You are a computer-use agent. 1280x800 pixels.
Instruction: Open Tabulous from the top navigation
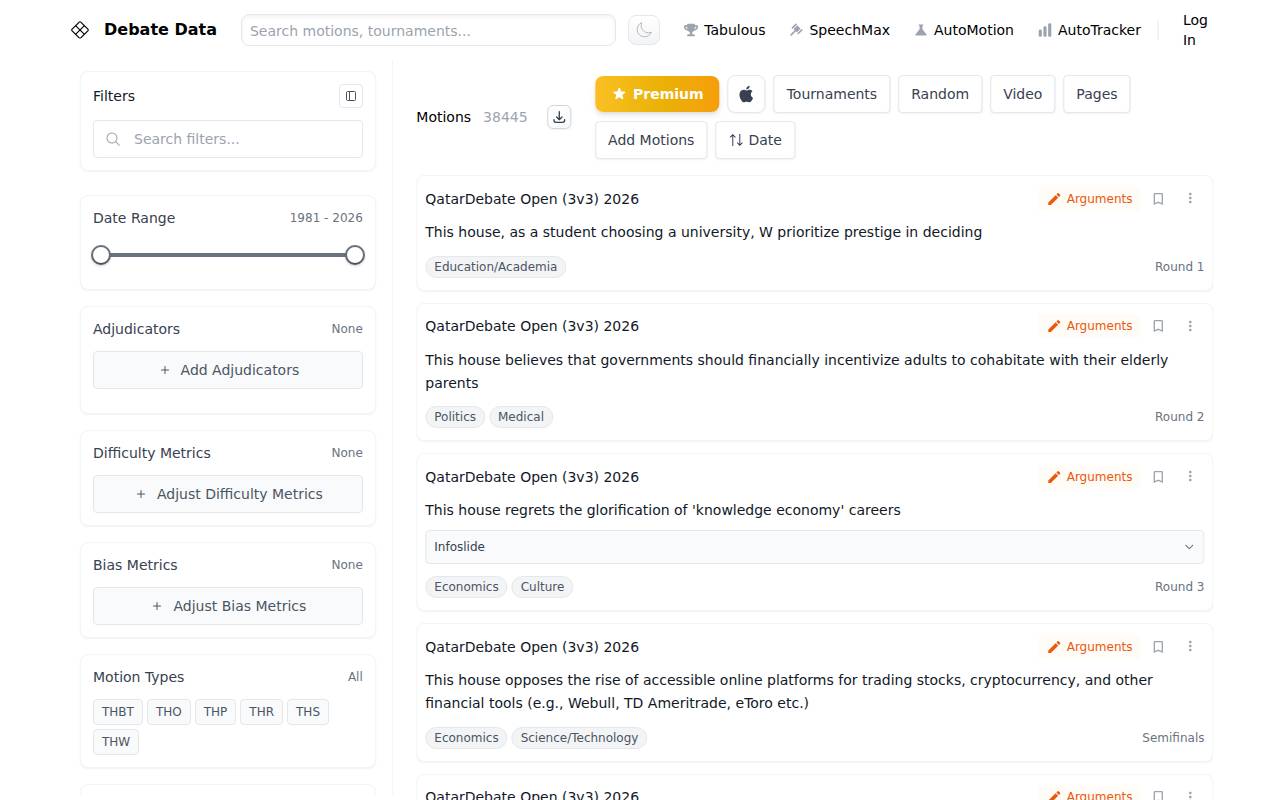[725, 30]
